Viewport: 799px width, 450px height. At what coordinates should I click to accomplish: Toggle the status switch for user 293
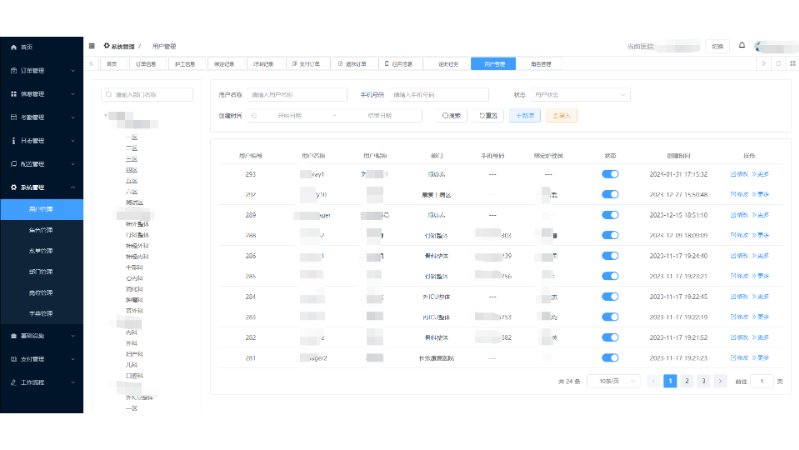click(x=610, y=174)
